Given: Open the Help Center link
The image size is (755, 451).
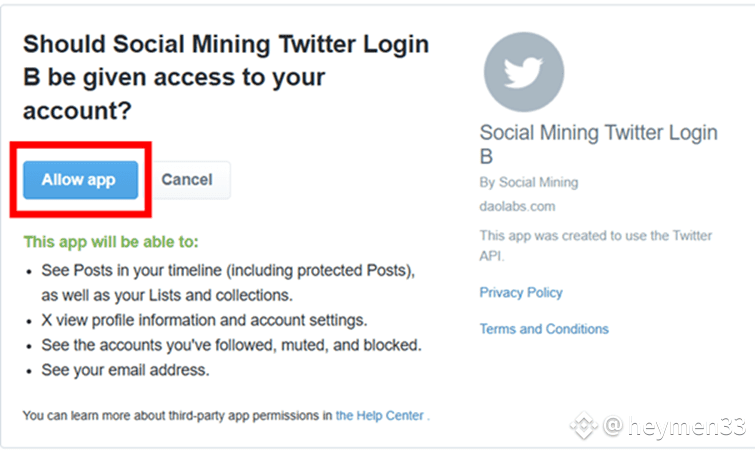Looking at the screenshot, I should [379, 415].
